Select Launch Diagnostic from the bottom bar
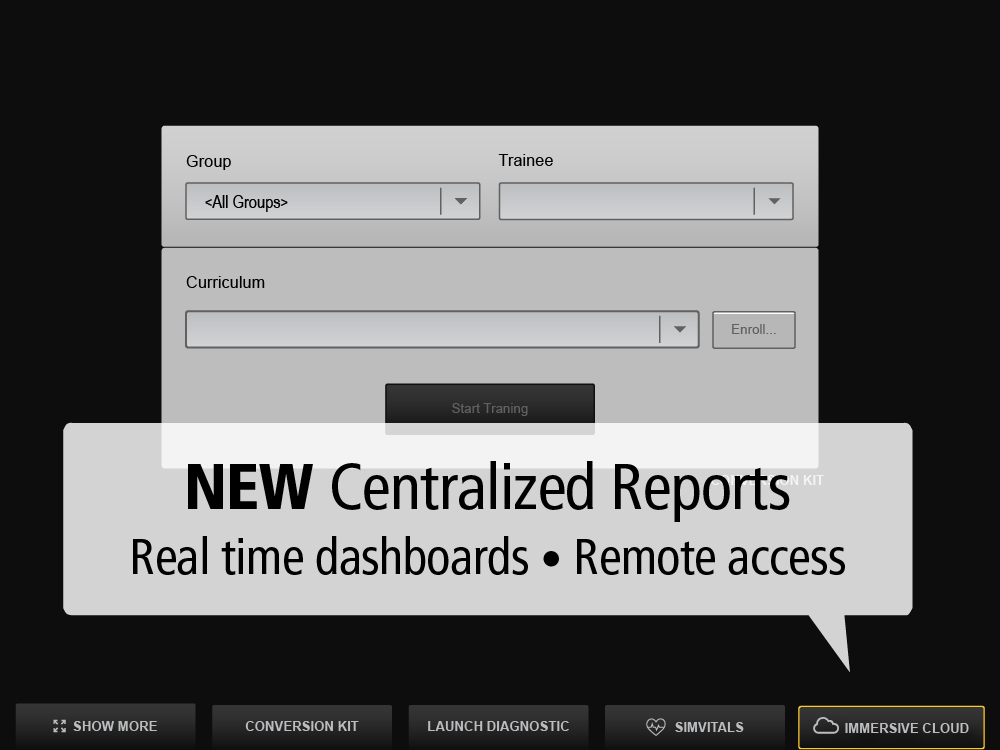The image size is (1000, 750). (498, 726)
